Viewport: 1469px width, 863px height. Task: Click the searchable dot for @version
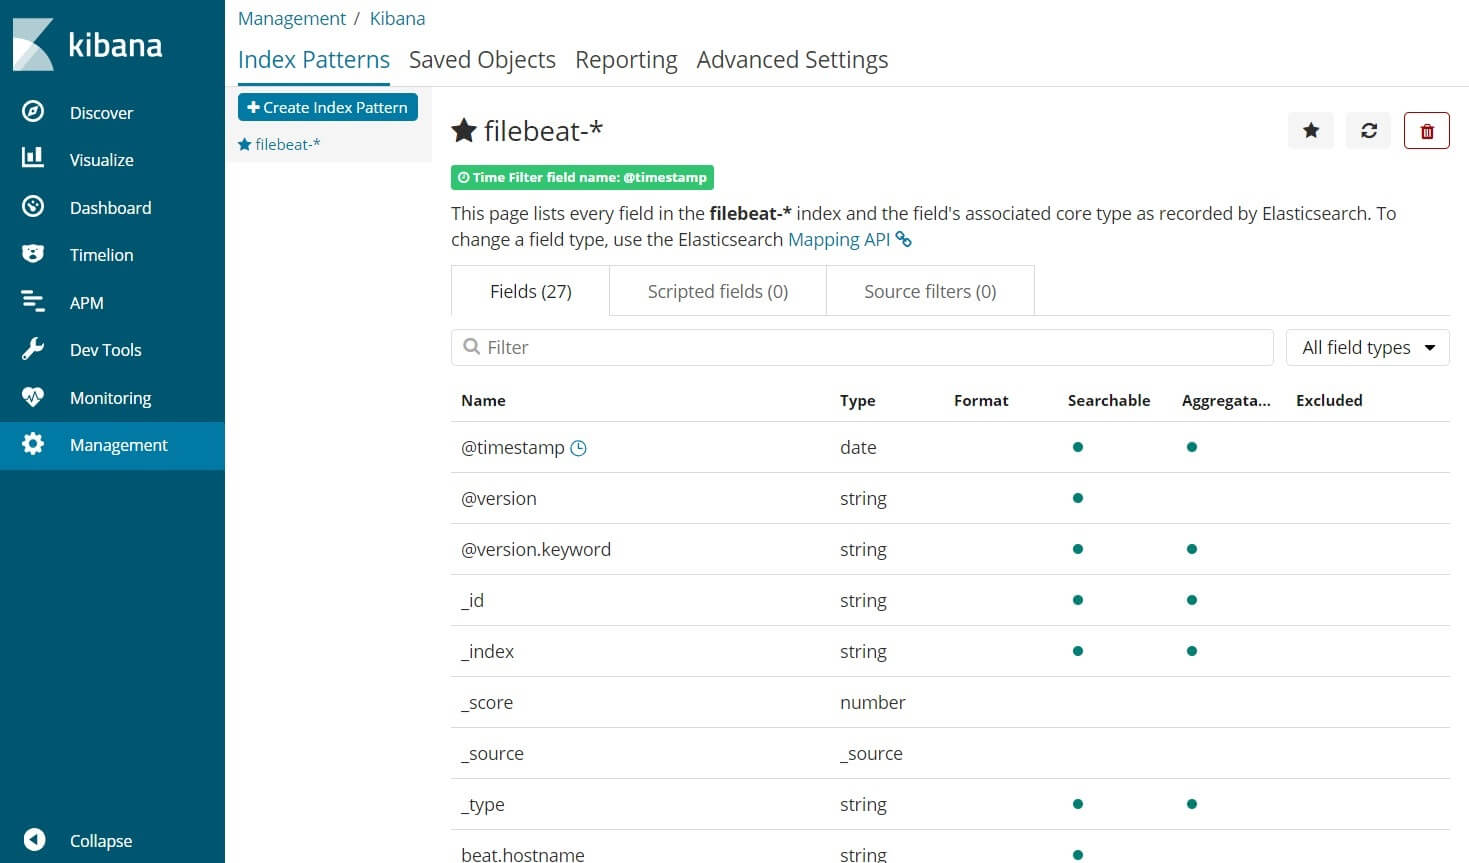1077,498
